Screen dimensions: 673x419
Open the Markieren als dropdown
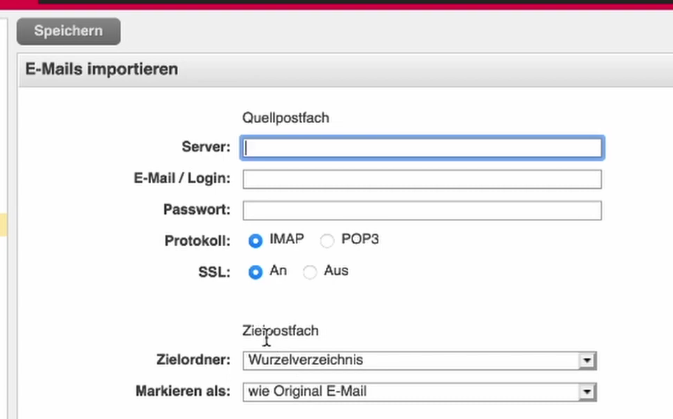coord(420,392)
